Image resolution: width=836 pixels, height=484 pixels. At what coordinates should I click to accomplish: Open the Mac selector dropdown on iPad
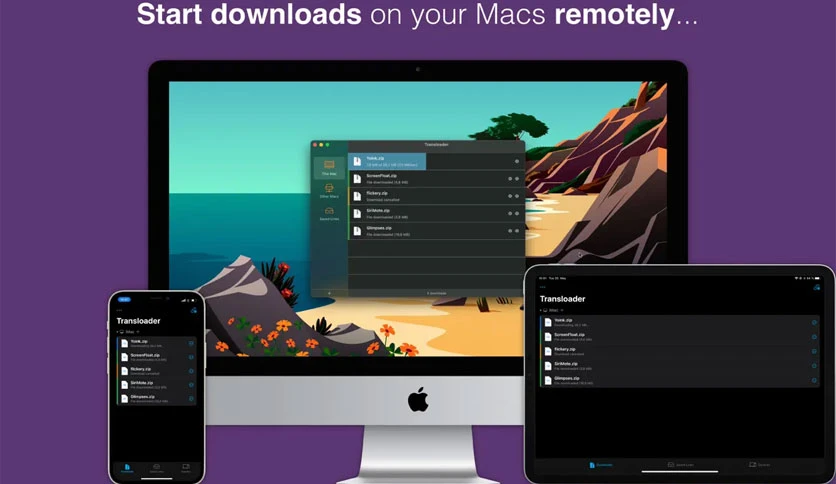click(551, 310)
